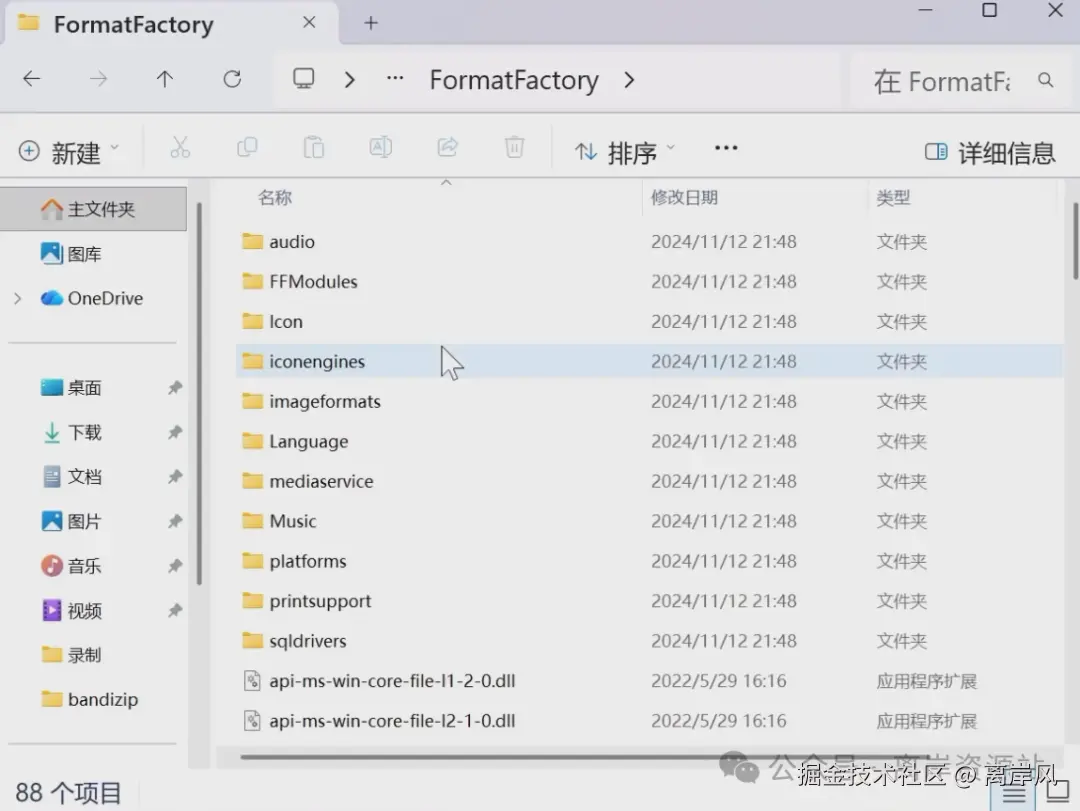Click the Share icon in the toolbar
The image size is (1080, 811).
click(447, 147)
